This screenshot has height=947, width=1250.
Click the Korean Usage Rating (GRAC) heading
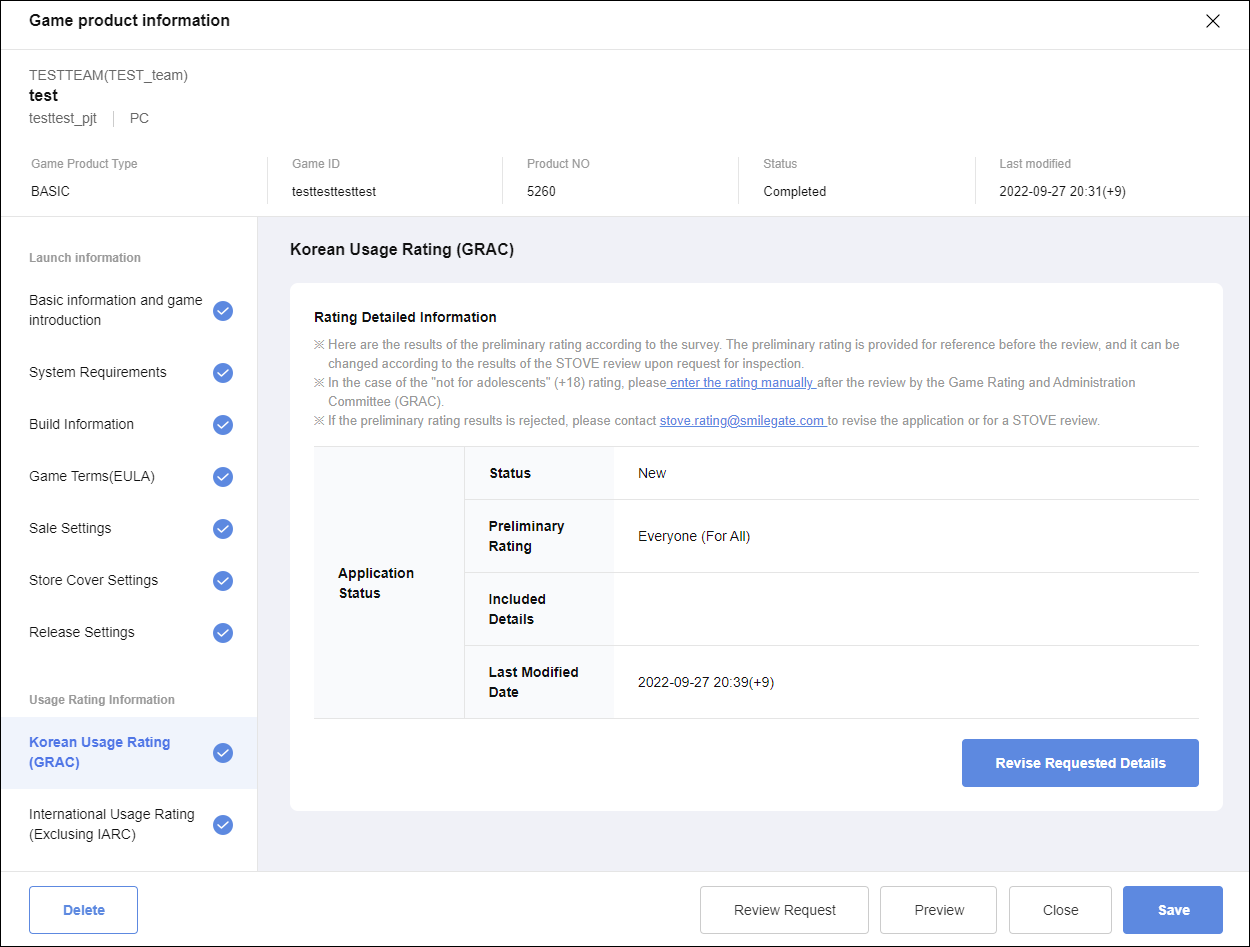click(402, 249)
